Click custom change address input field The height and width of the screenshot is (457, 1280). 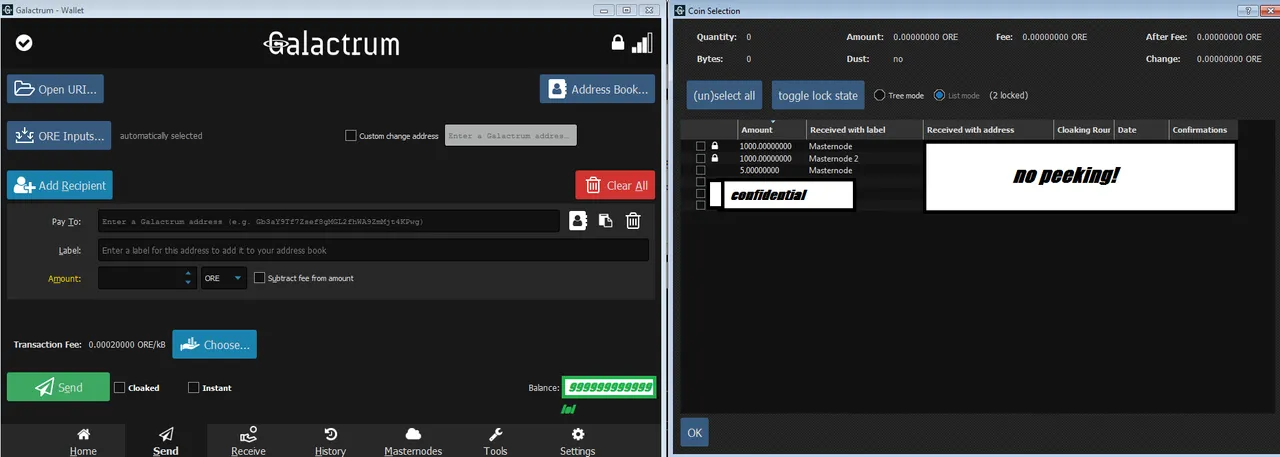coord(511,135)
